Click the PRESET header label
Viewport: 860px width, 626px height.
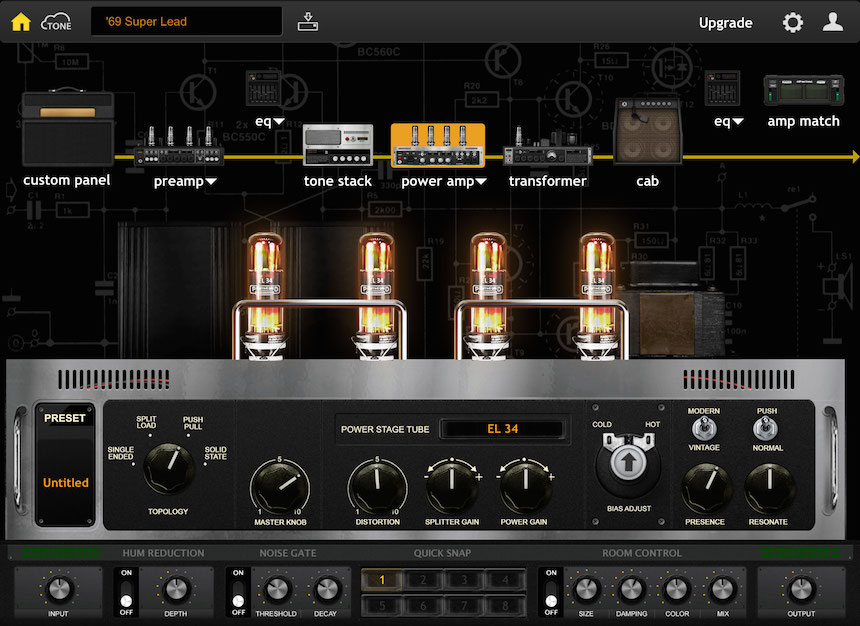[65, 418]
